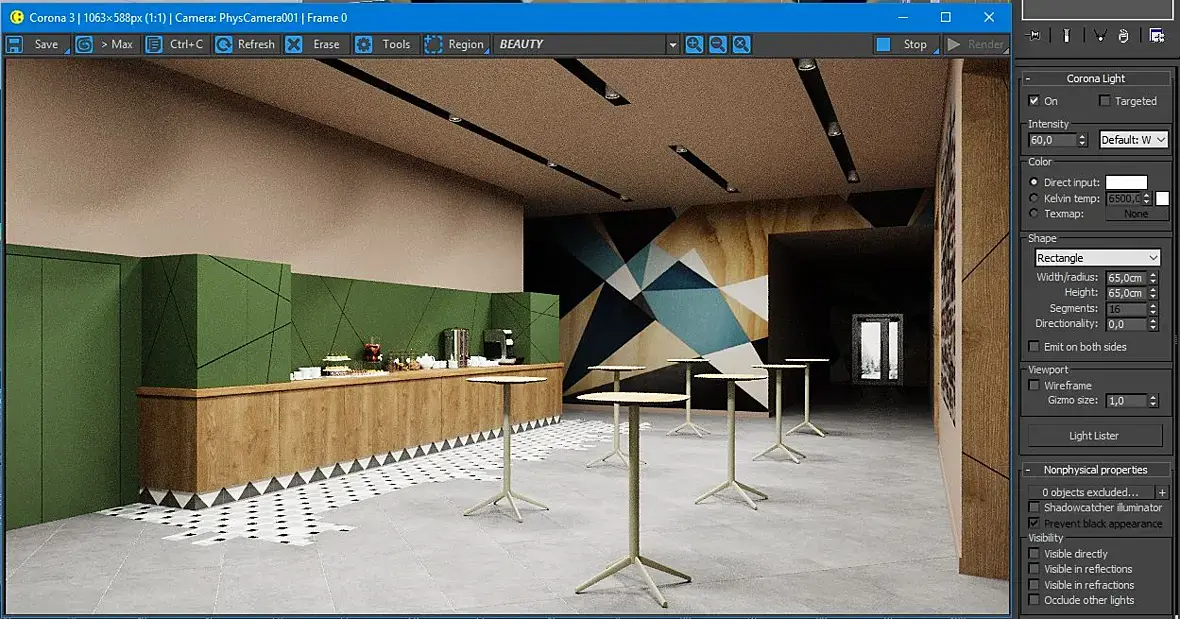The height and width of the screenshot is (619, 1180).
Task: Copy the render with the Ctrl+C button
Action: [x=175, y=44]
